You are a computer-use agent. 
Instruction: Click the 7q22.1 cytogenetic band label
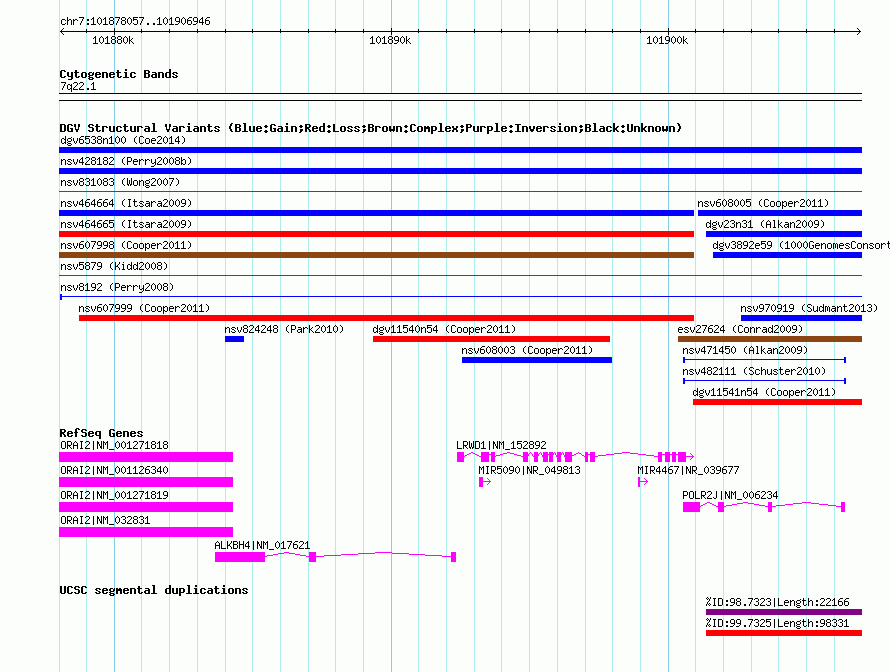(78, 86)
